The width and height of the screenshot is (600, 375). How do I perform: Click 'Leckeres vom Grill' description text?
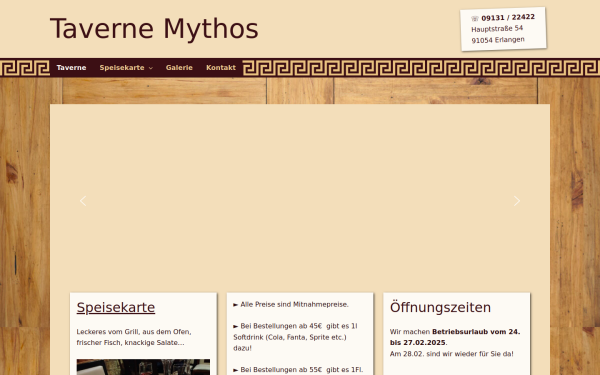134,337
